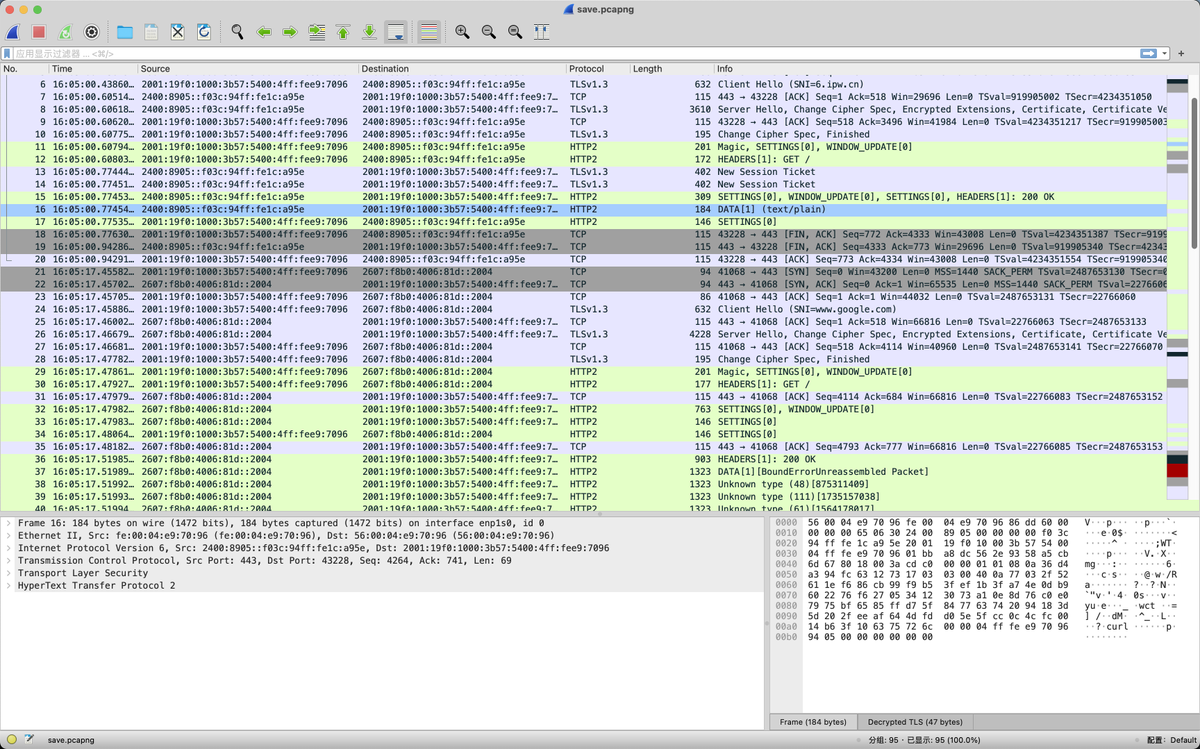The height and width of the screenshot is (749, 1200).
Task: Select packet 9 with Seq=518 Ack=3496
Action: pyautogui.click(x=583, y=122)
